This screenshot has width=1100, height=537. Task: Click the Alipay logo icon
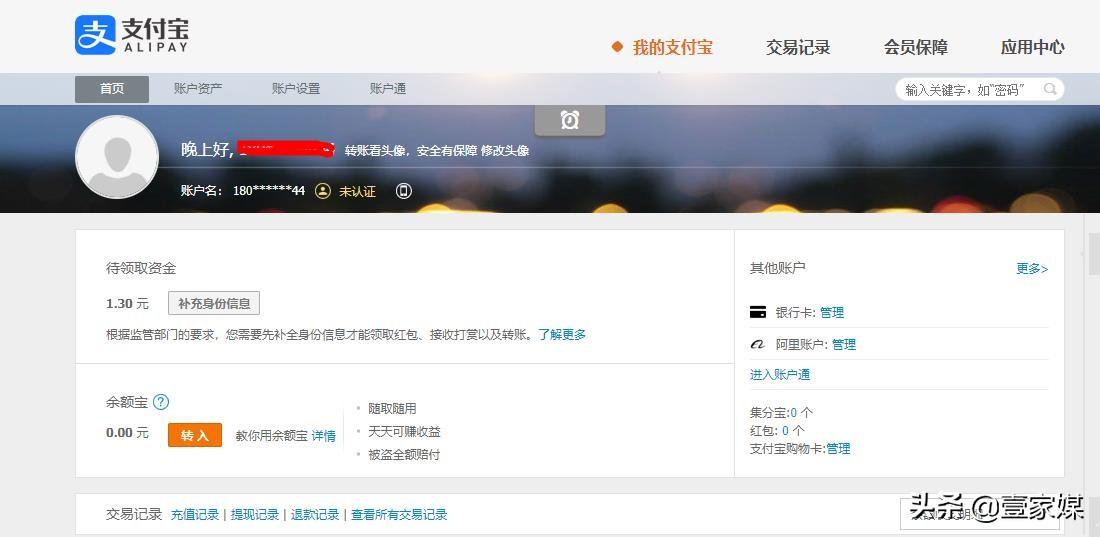click(95, 35)
